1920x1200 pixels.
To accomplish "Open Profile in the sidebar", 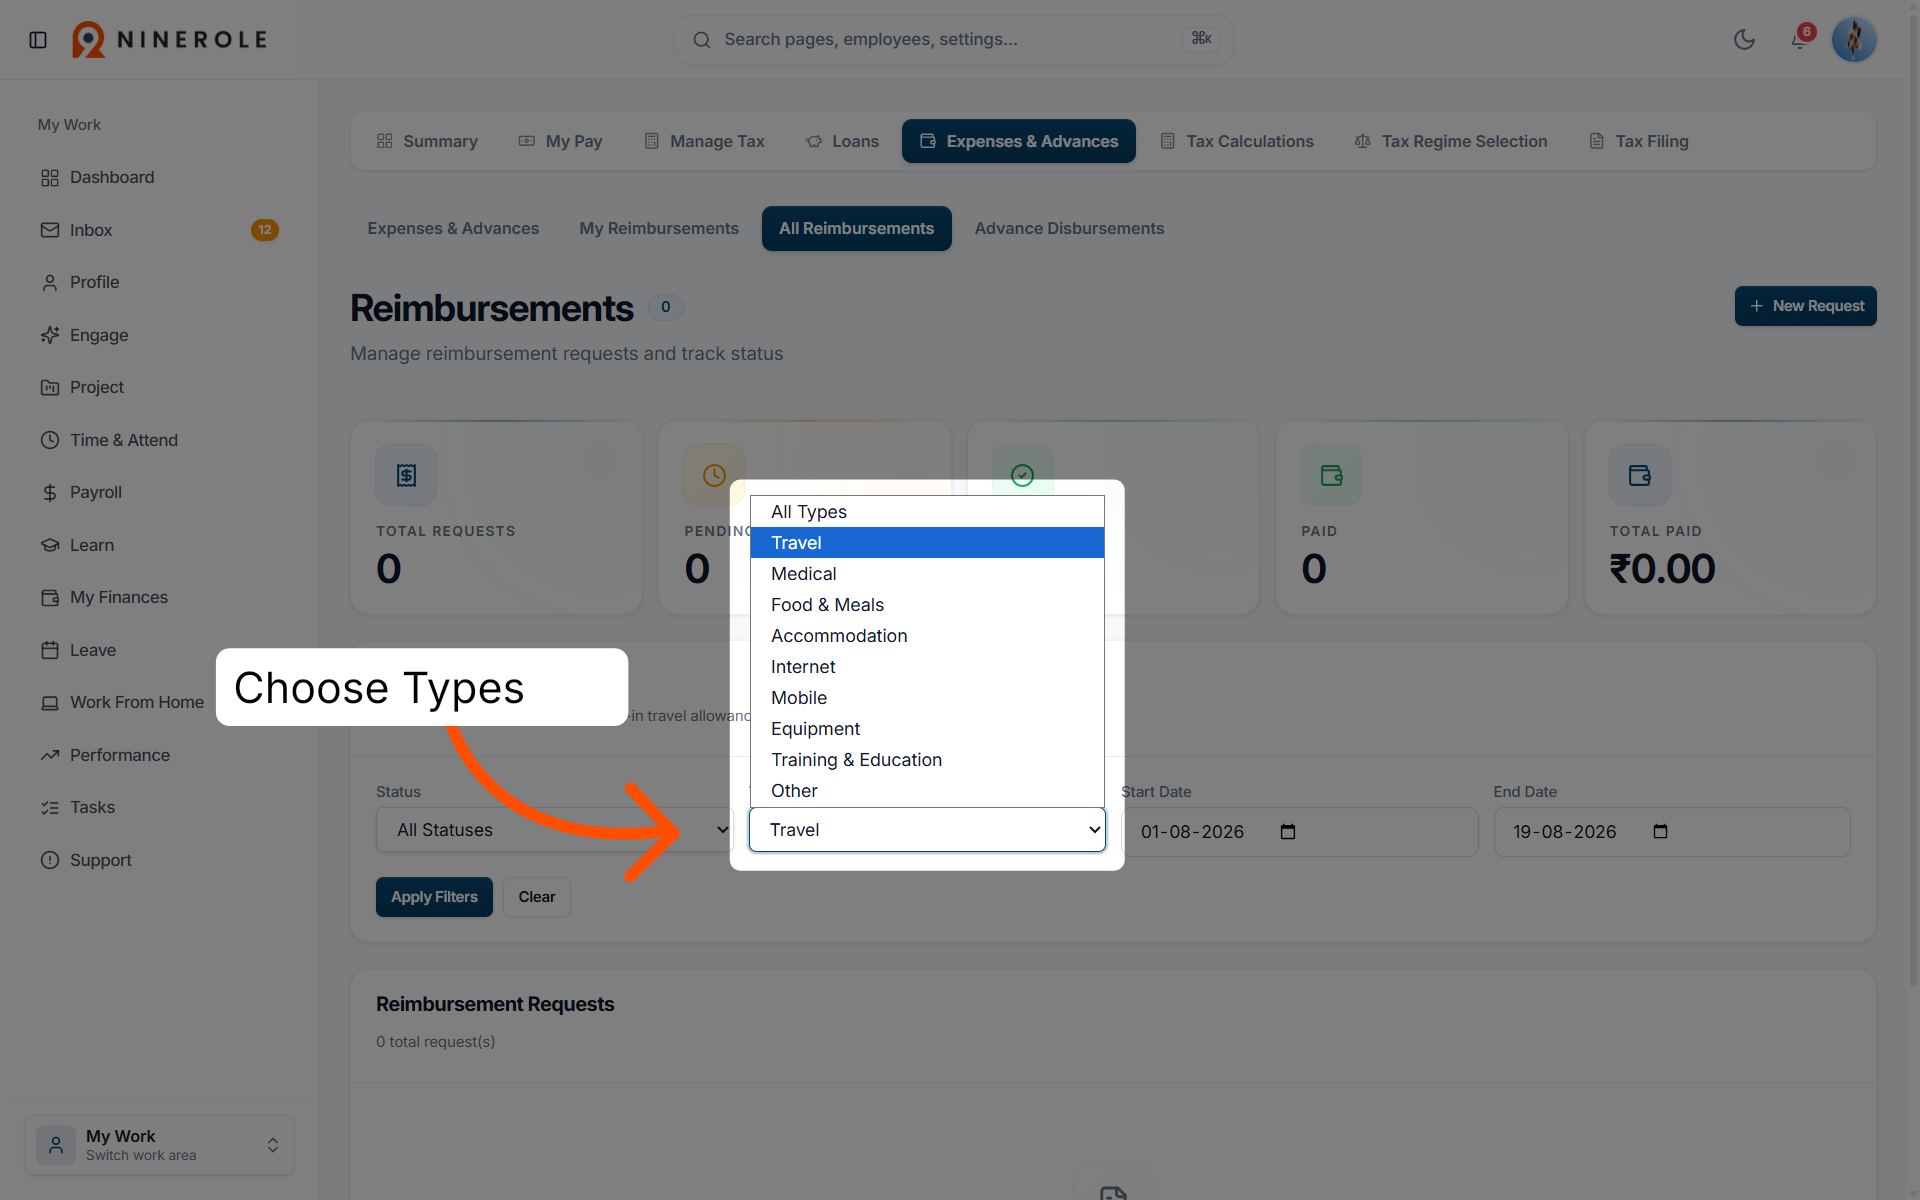I will [159, 282].
